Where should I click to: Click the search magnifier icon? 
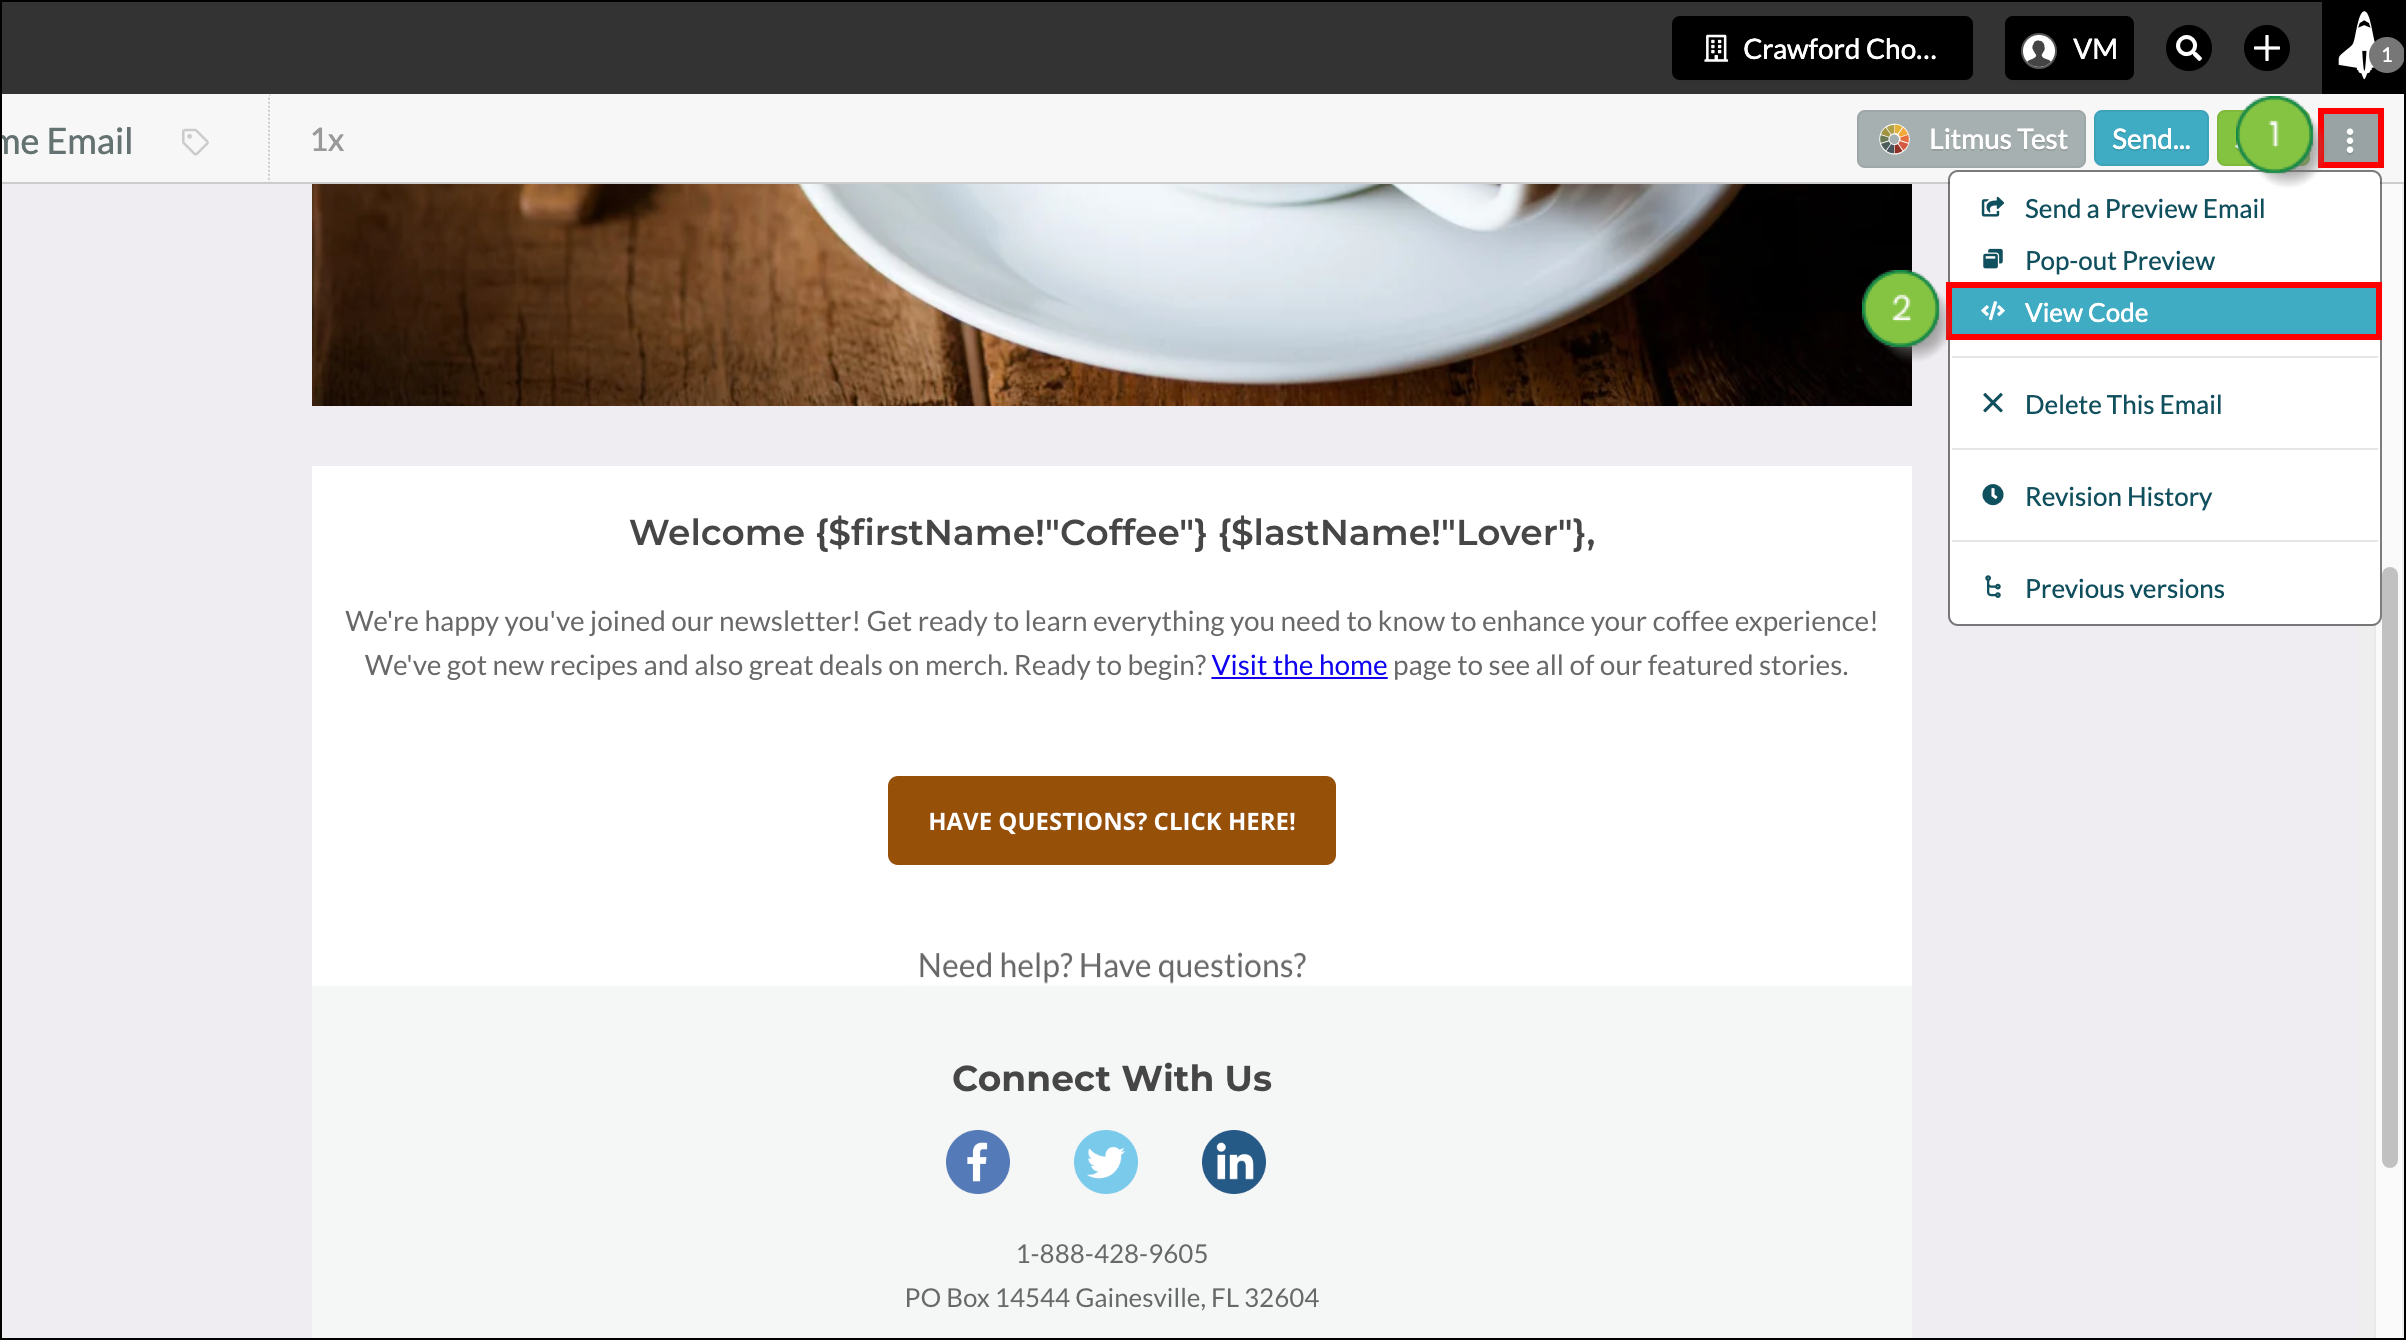2188,48
